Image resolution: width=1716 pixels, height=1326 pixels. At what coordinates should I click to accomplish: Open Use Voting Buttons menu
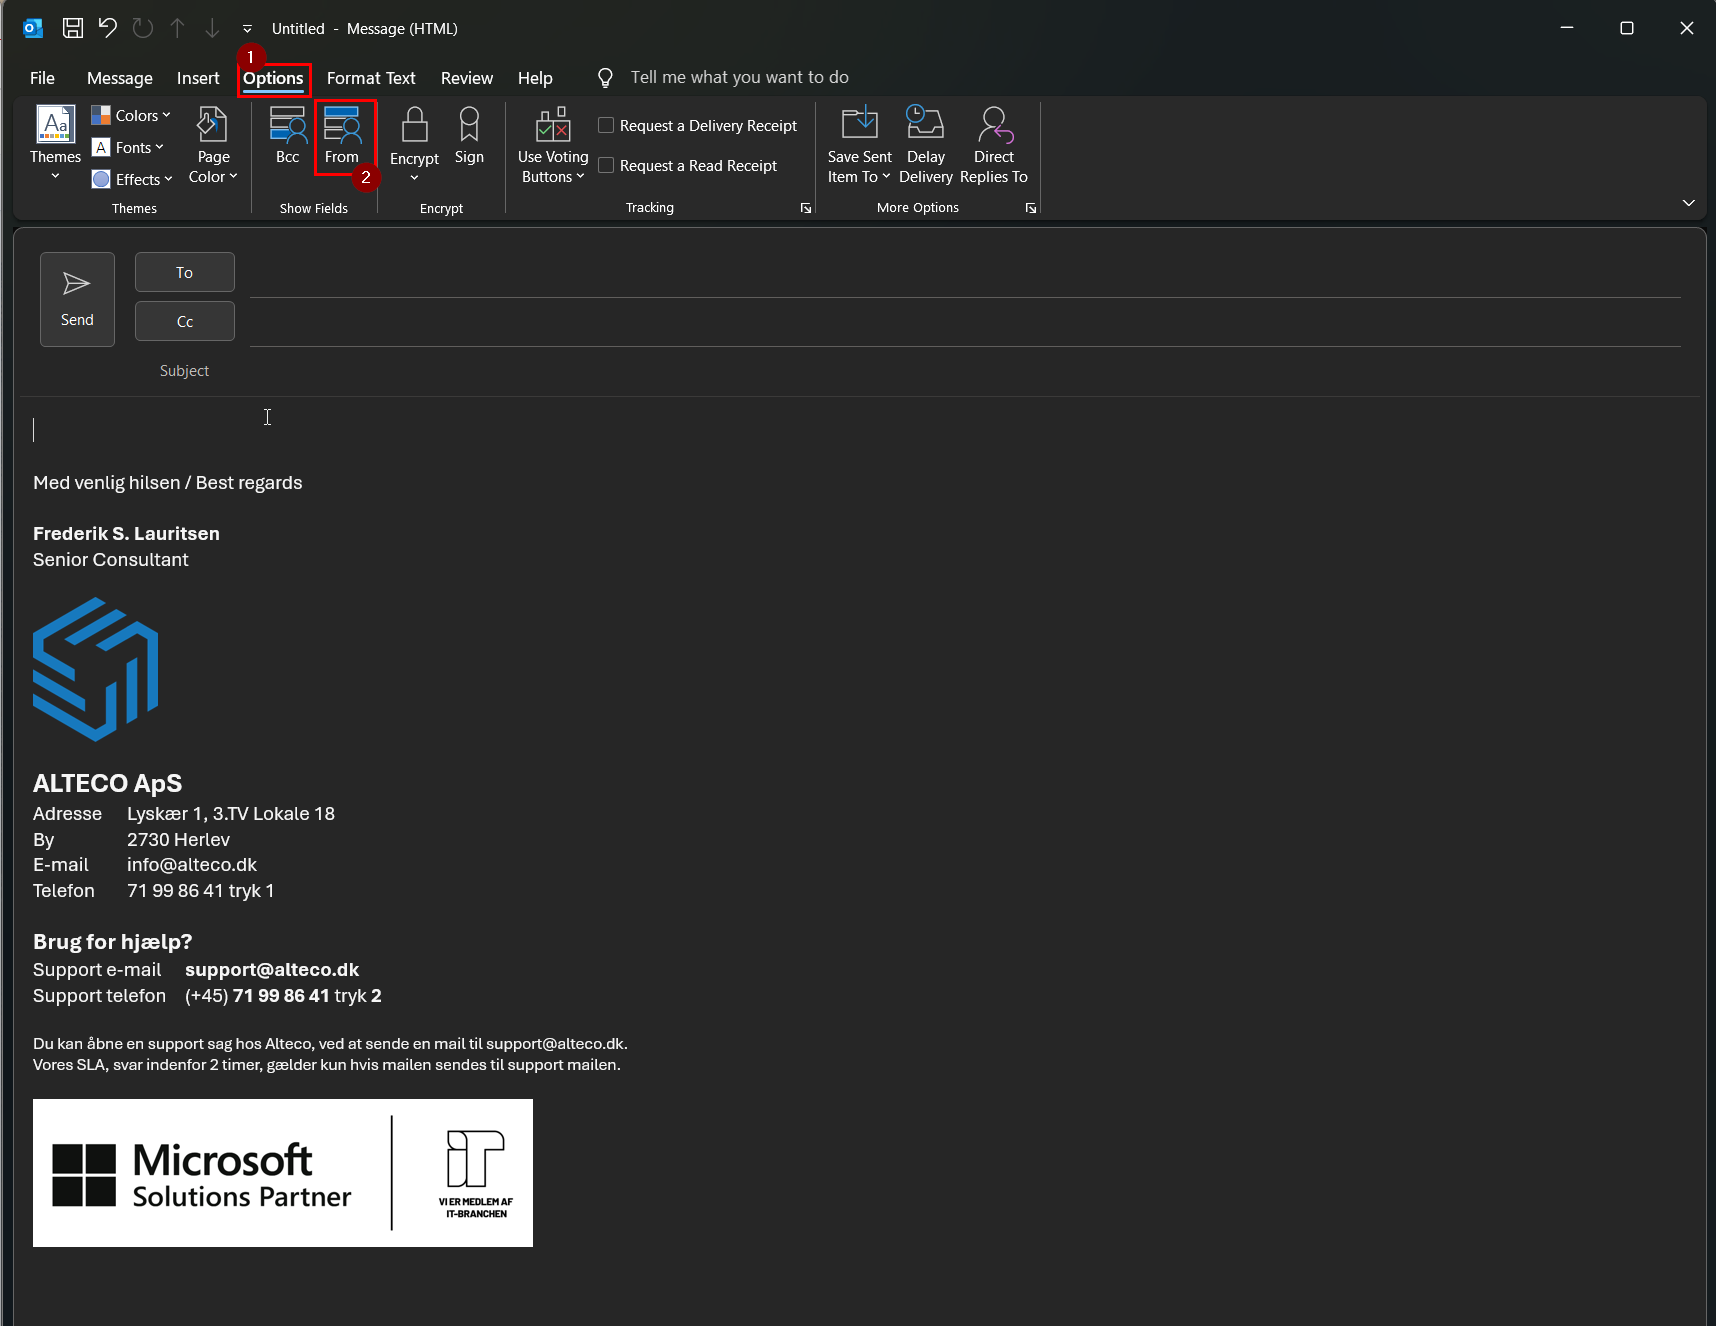[553, 145]
